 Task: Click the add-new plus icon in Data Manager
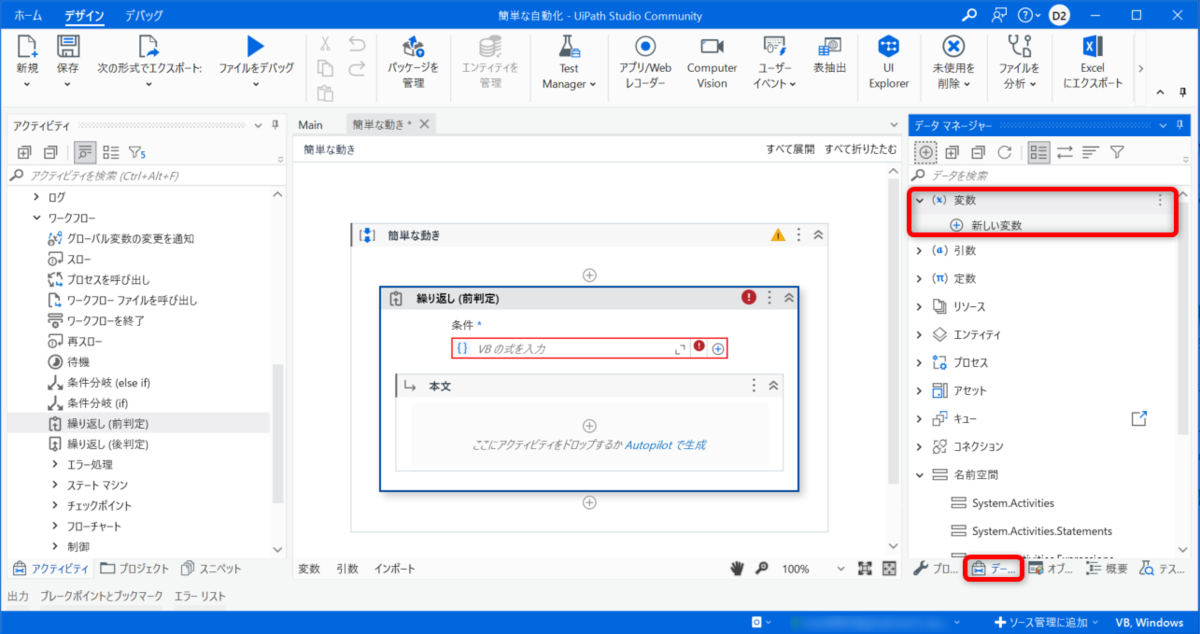926,152
